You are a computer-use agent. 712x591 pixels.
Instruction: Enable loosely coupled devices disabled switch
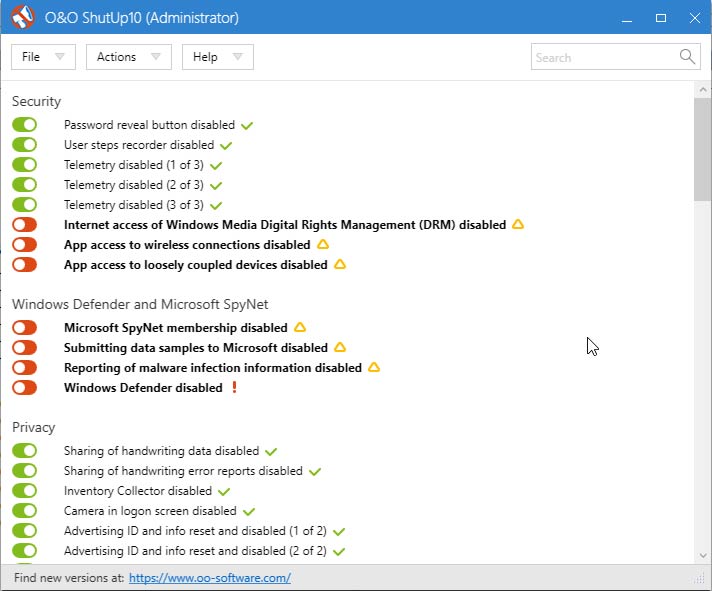click(25, 264)
